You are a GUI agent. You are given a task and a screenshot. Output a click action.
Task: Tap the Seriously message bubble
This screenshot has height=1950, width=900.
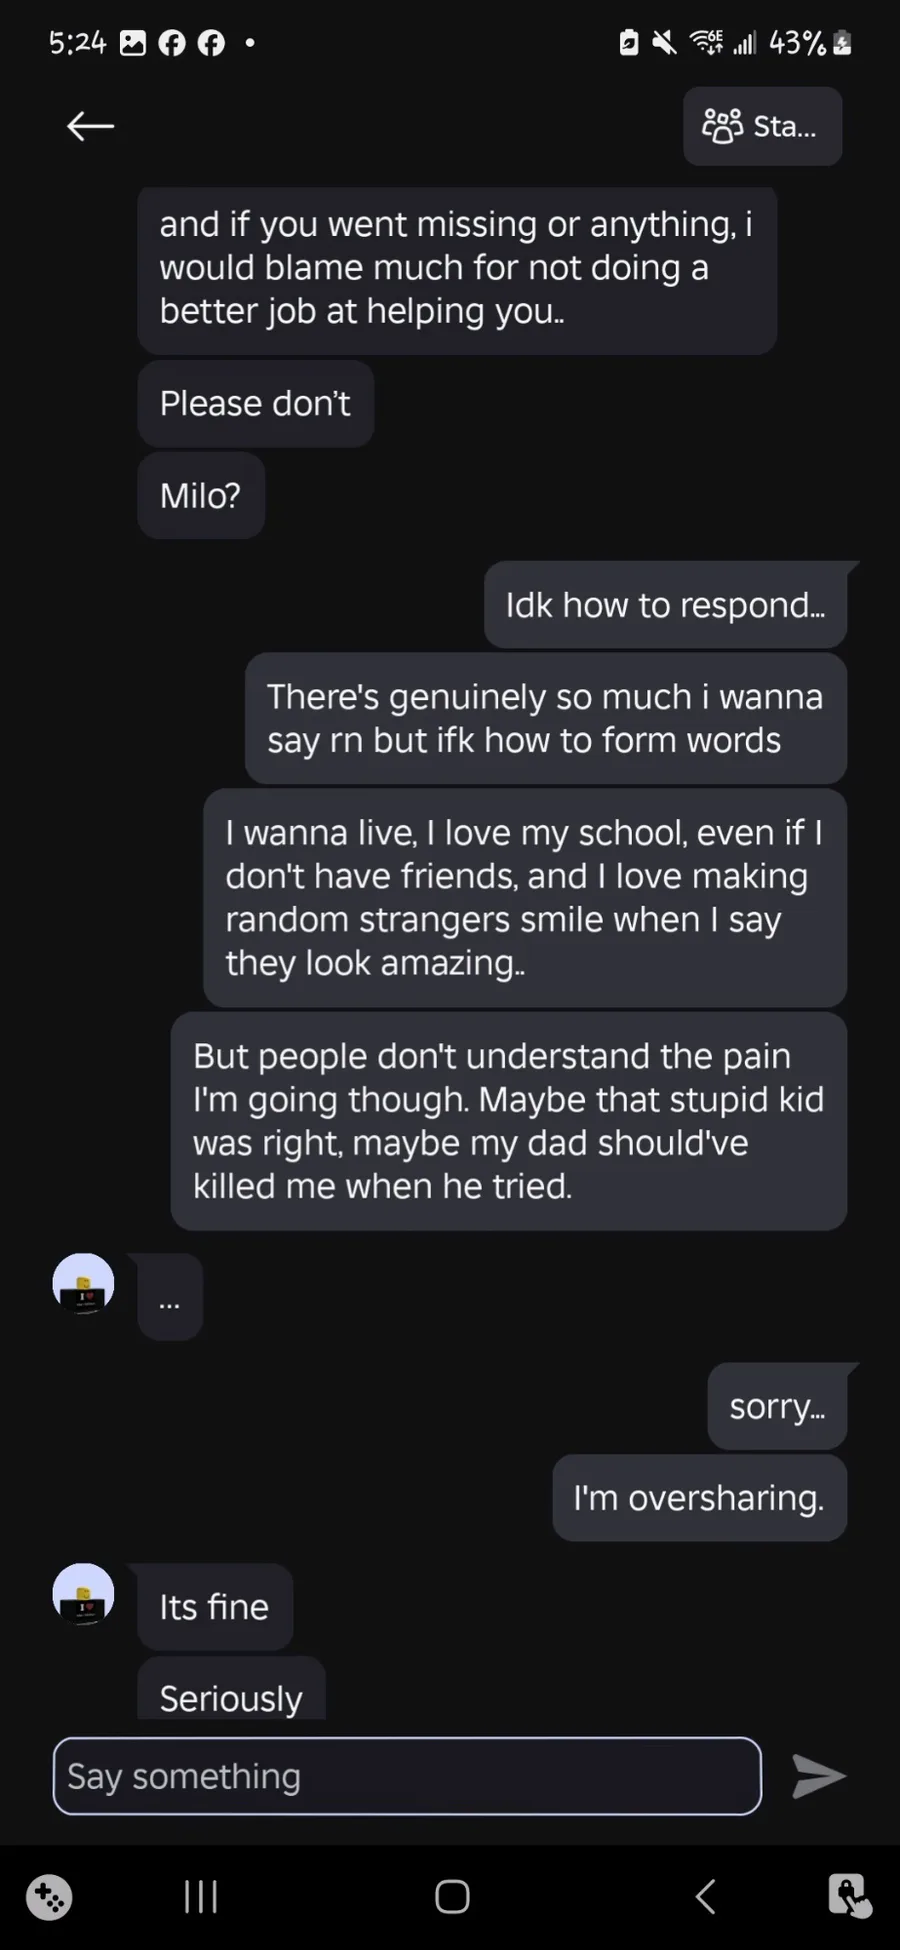click(x=231, y=1692)
